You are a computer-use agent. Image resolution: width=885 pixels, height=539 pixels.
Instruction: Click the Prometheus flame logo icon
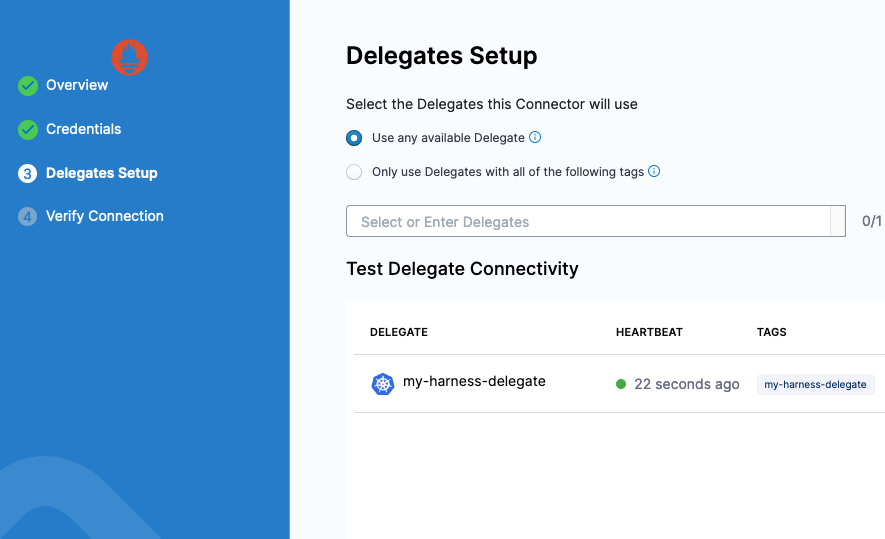point(129,57)
